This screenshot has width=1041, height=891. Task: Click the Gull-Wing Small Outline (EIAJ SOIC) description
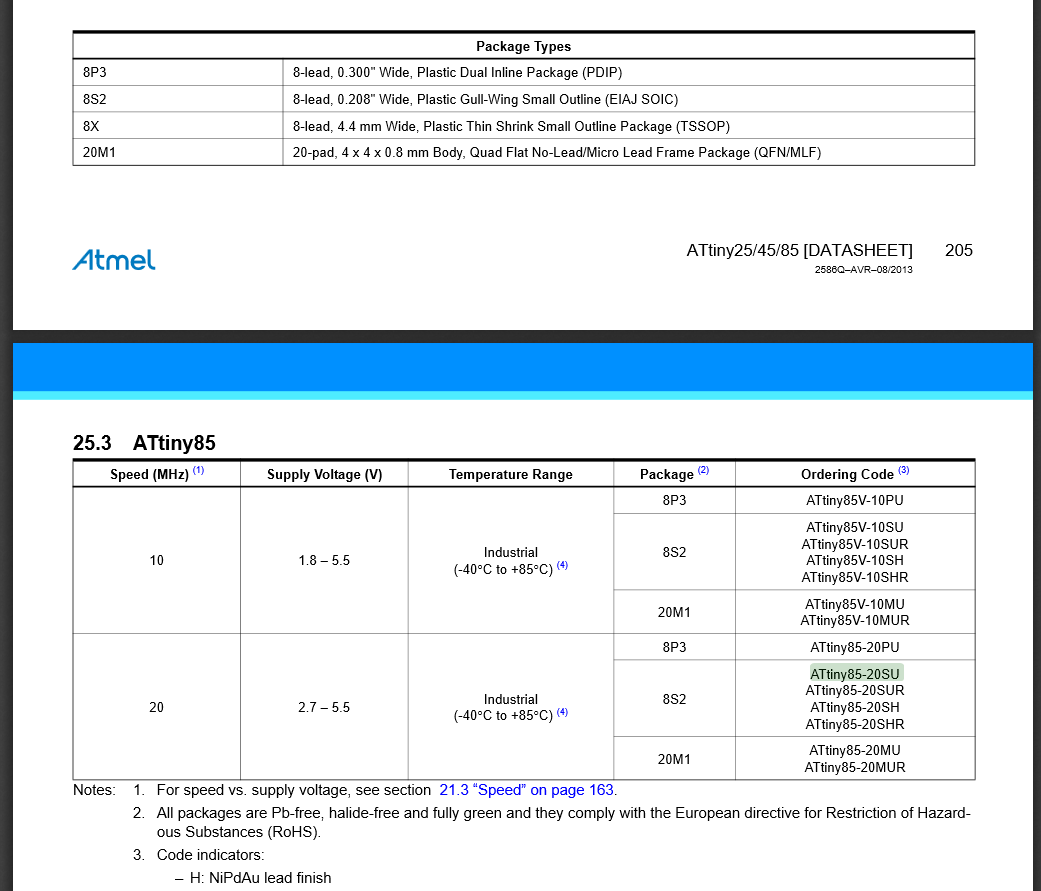(x=485, y=100)
